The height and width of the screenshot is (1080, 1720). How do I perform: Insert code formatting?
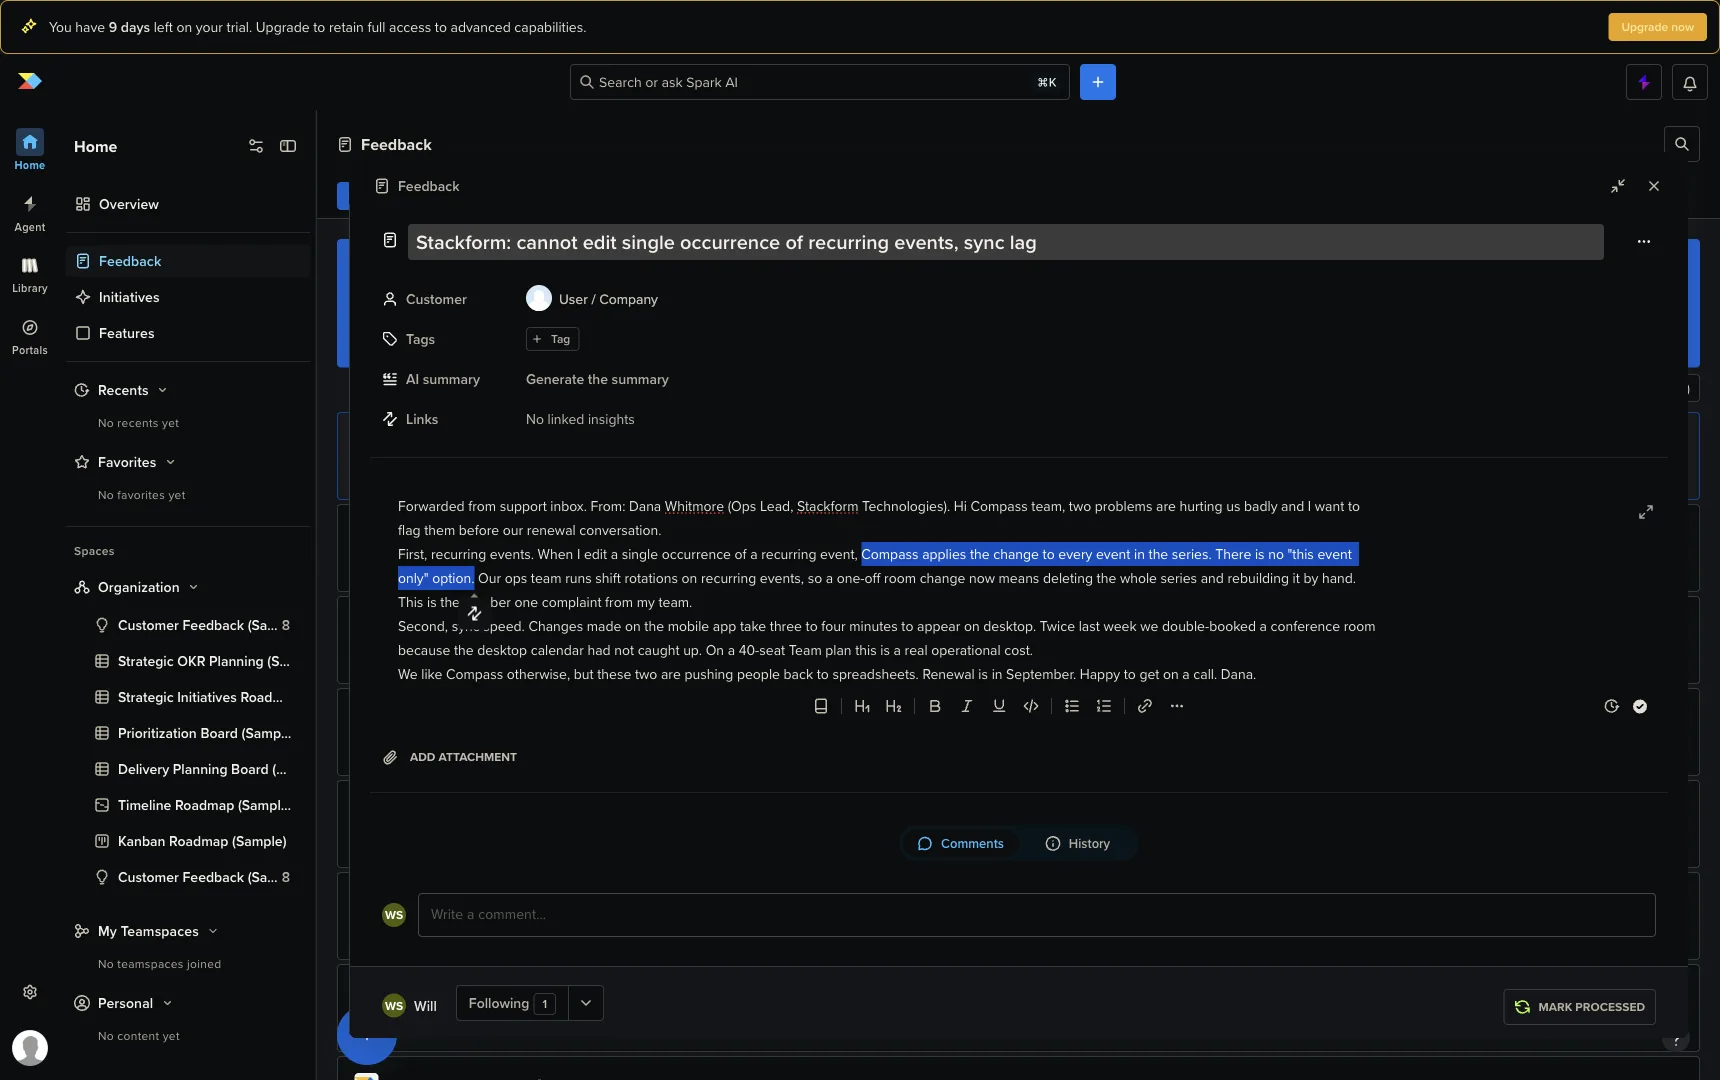point(1031,706)
